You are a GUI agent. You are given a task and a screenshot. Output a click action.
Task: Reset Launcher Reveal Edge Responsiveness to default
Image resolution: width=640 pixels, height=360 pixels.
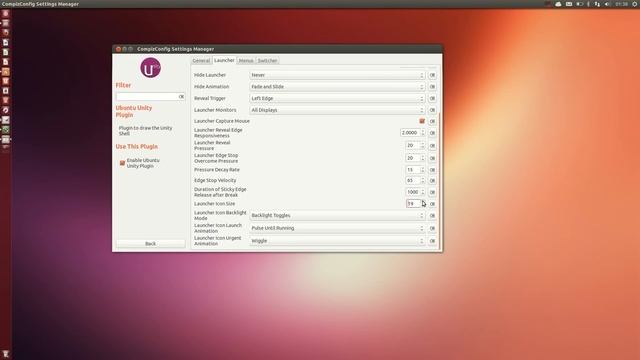432,133
